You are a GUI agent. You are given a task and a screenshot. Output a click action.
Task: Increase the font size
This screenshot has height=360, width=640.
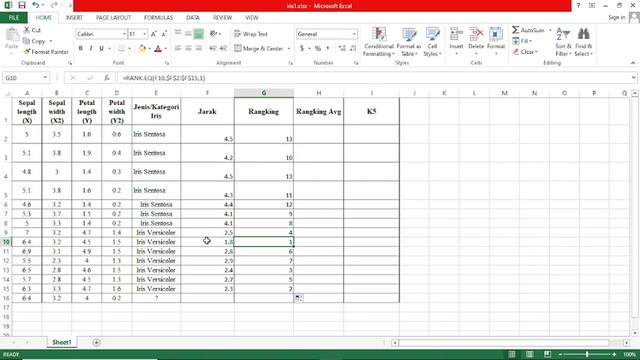click(154, 34)
